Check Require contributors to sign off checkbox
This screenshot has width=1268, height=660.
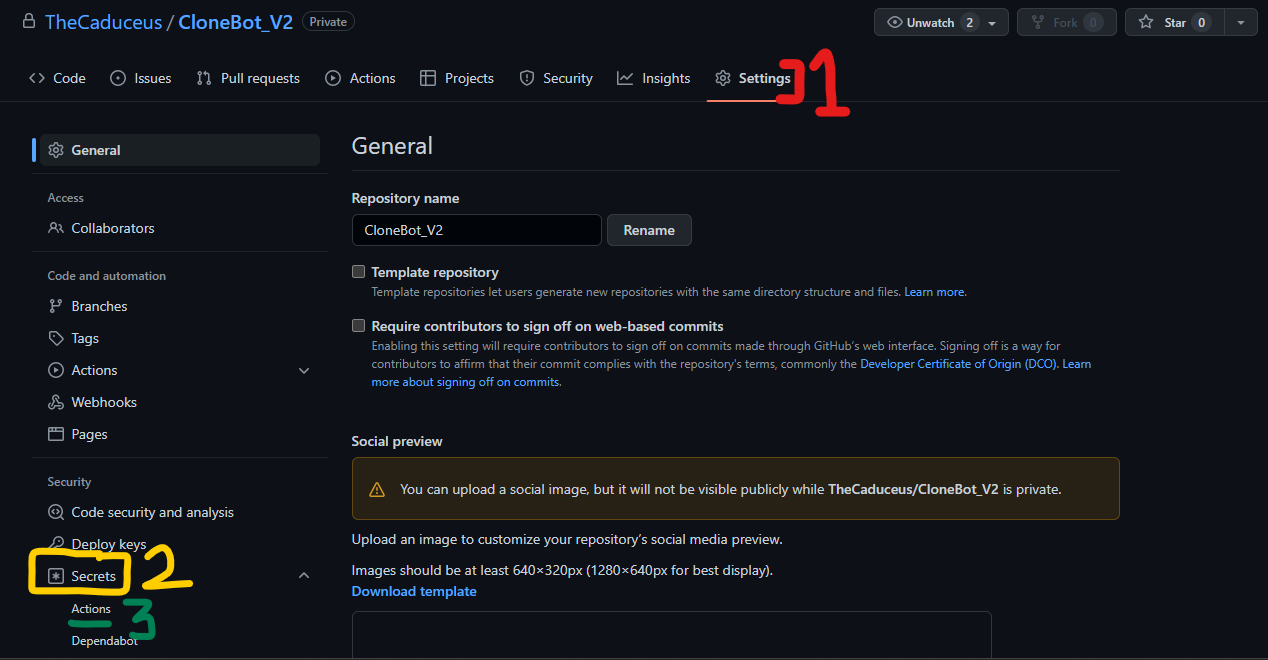[358, 325]
